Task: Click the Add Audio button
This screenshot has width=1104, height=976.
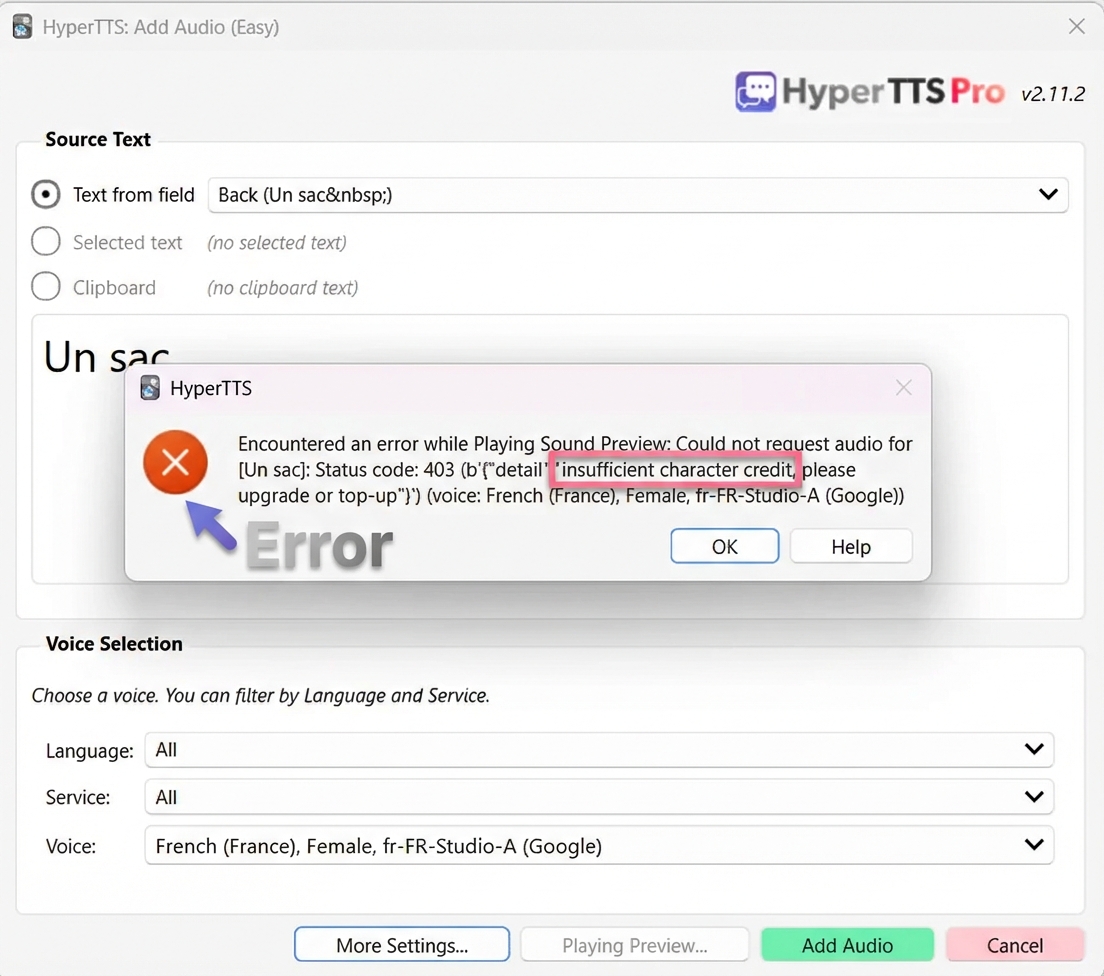Action: point(847,944)
